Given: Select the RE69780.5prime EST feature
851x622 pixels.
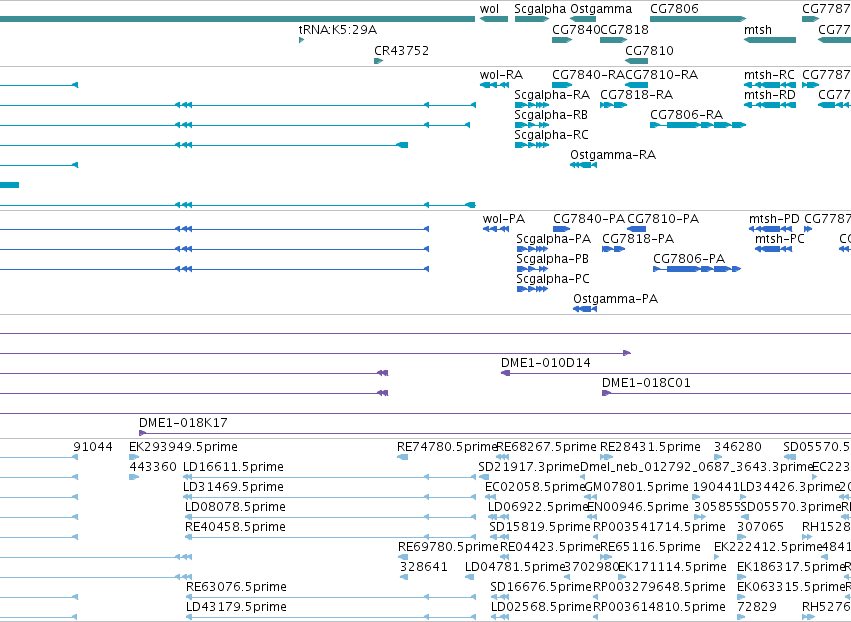Looking at the screenshot, I should click(403, 557).
